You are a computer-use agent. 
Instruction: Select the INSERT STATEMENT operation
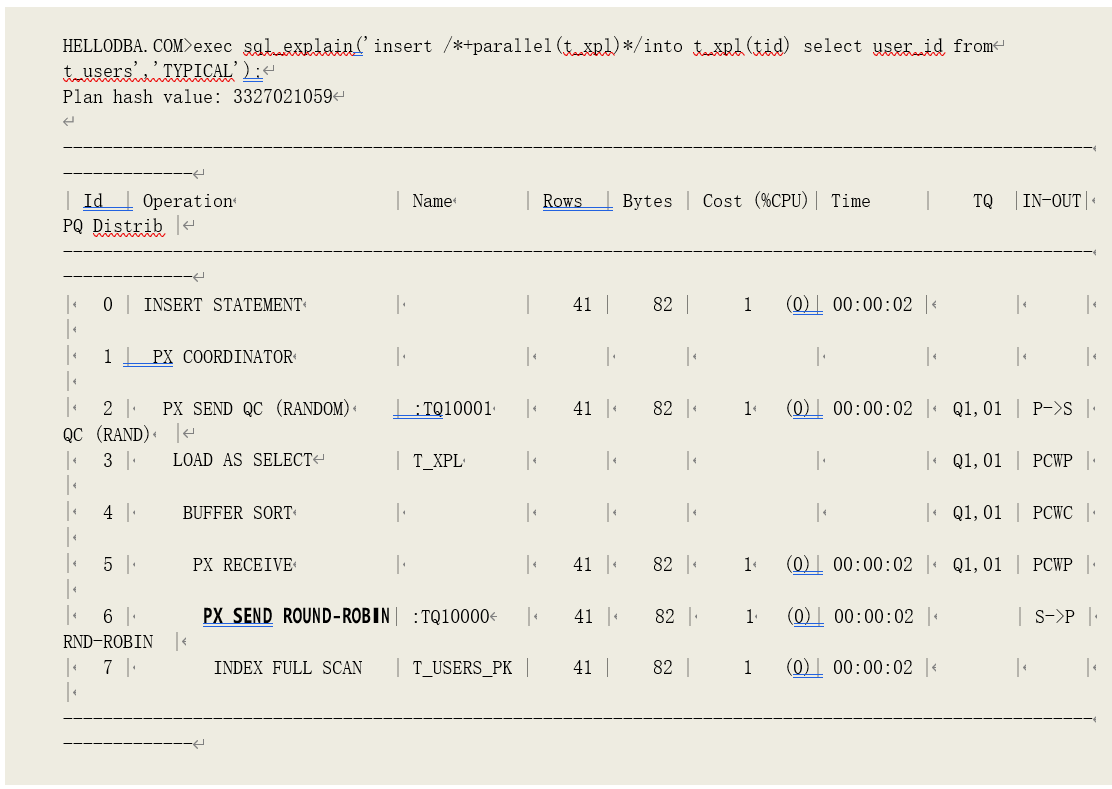[x=222, y=305]
